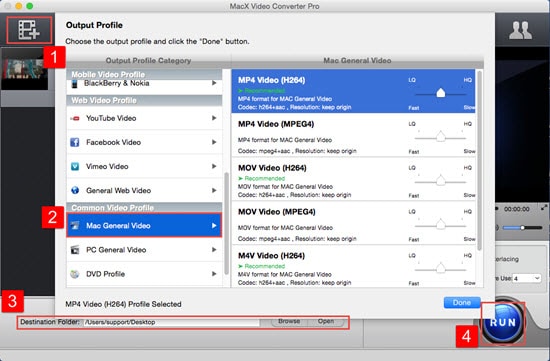
Task: Select PC General Video category
Action: point(144,250)
